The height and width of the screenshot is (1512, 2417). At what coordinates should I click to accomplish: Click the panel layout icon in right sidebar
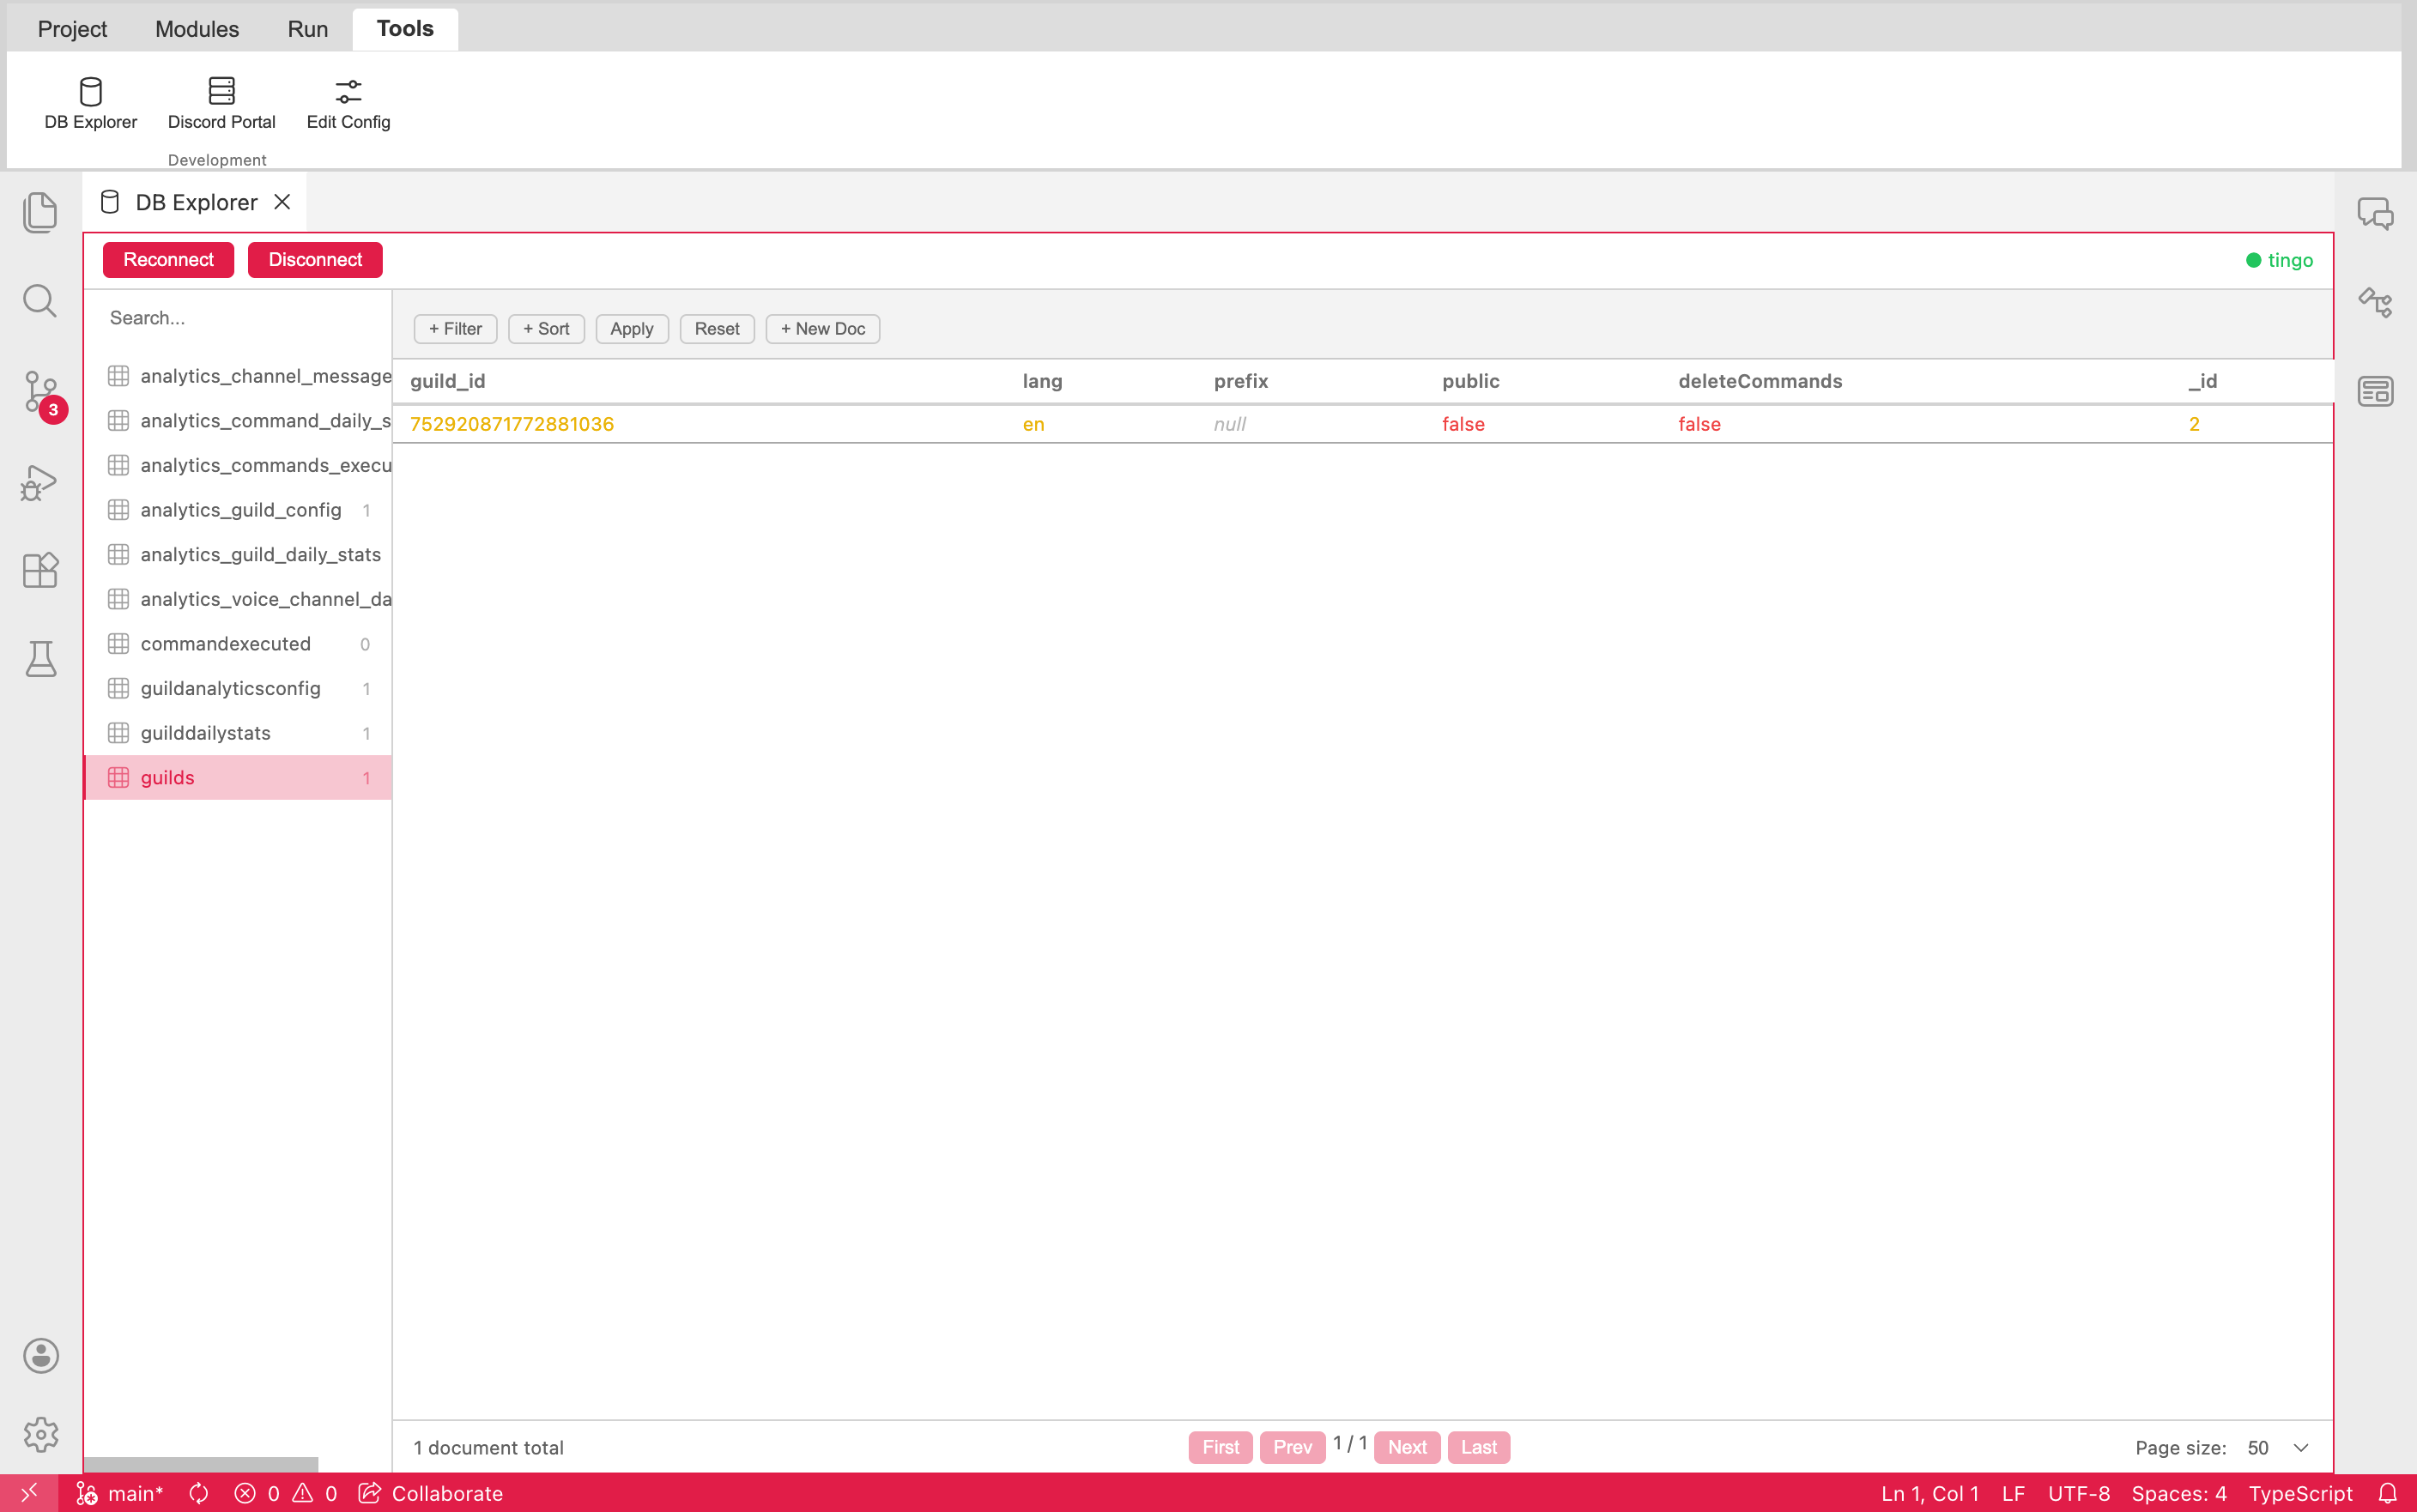tap(2375, 391)
